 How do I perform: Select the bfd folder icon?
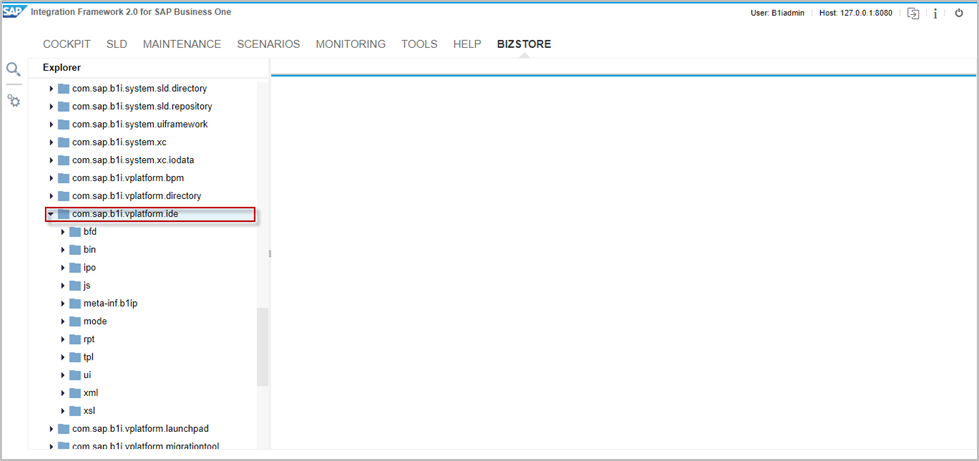tap(75, 232)
